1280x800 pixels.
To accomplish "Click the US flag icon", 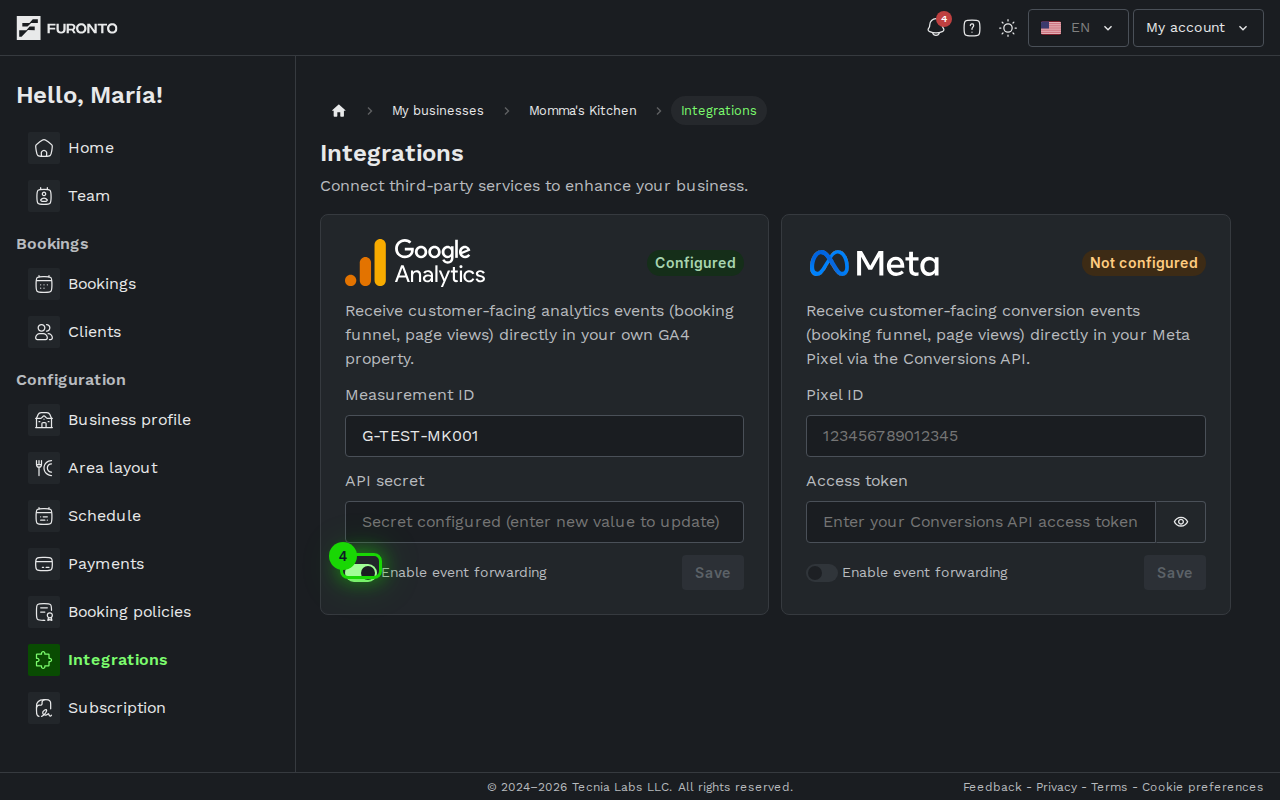I will (1051, 28).
